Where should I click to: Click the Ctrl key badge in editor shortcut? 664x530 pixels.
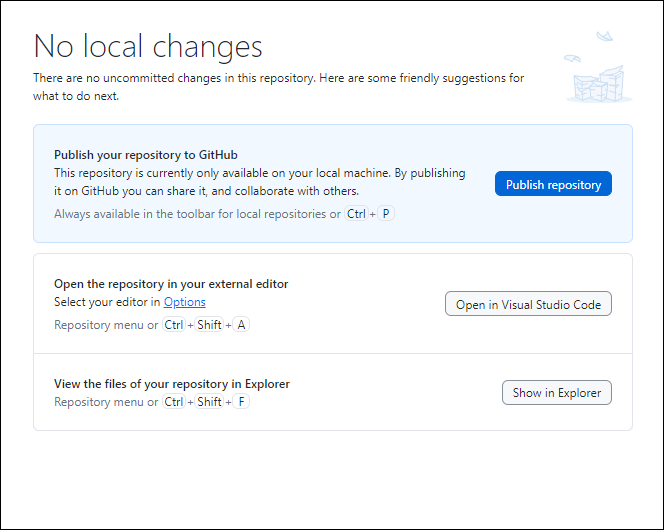[x=174, y=325]
